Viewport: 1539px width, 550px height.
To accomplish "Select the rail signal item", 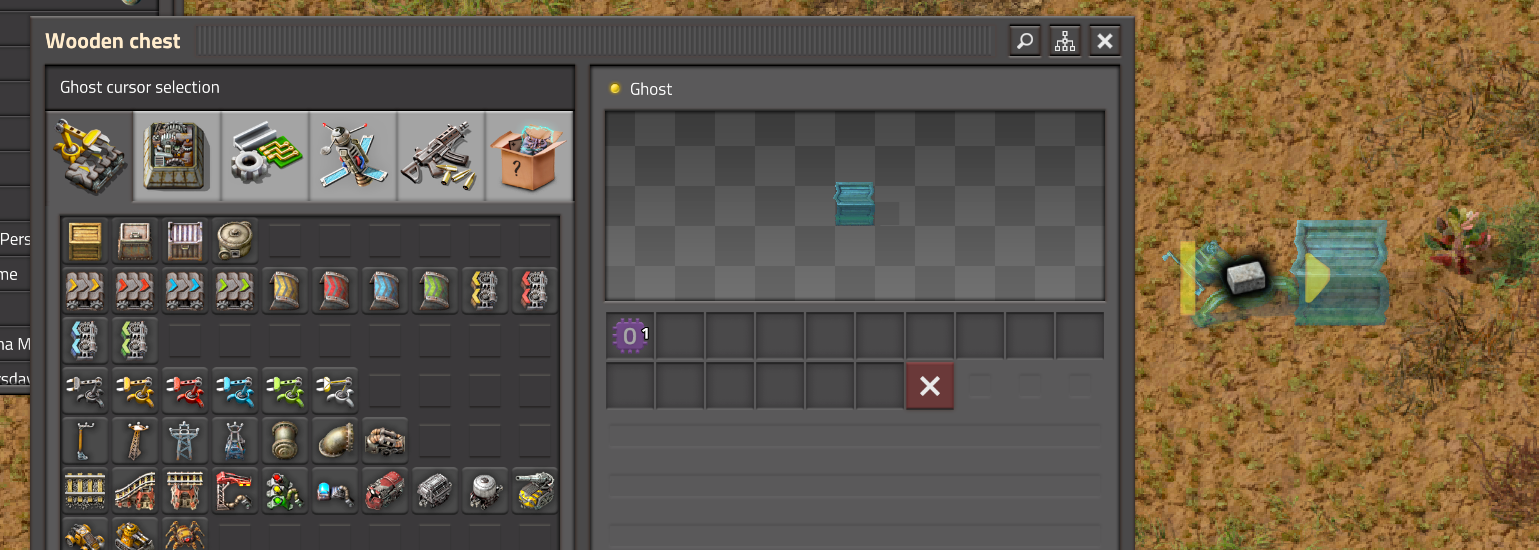I will pos(285,491).
